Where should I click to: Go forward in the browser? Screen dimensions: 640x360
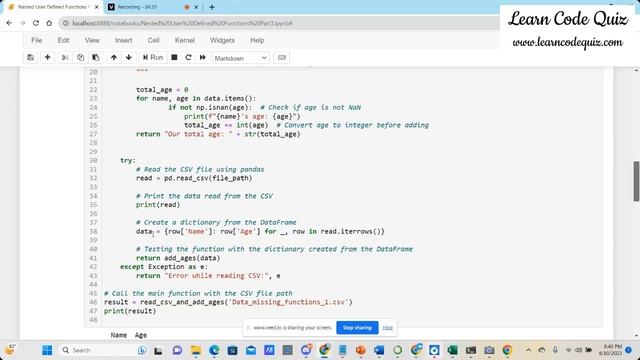22,23
